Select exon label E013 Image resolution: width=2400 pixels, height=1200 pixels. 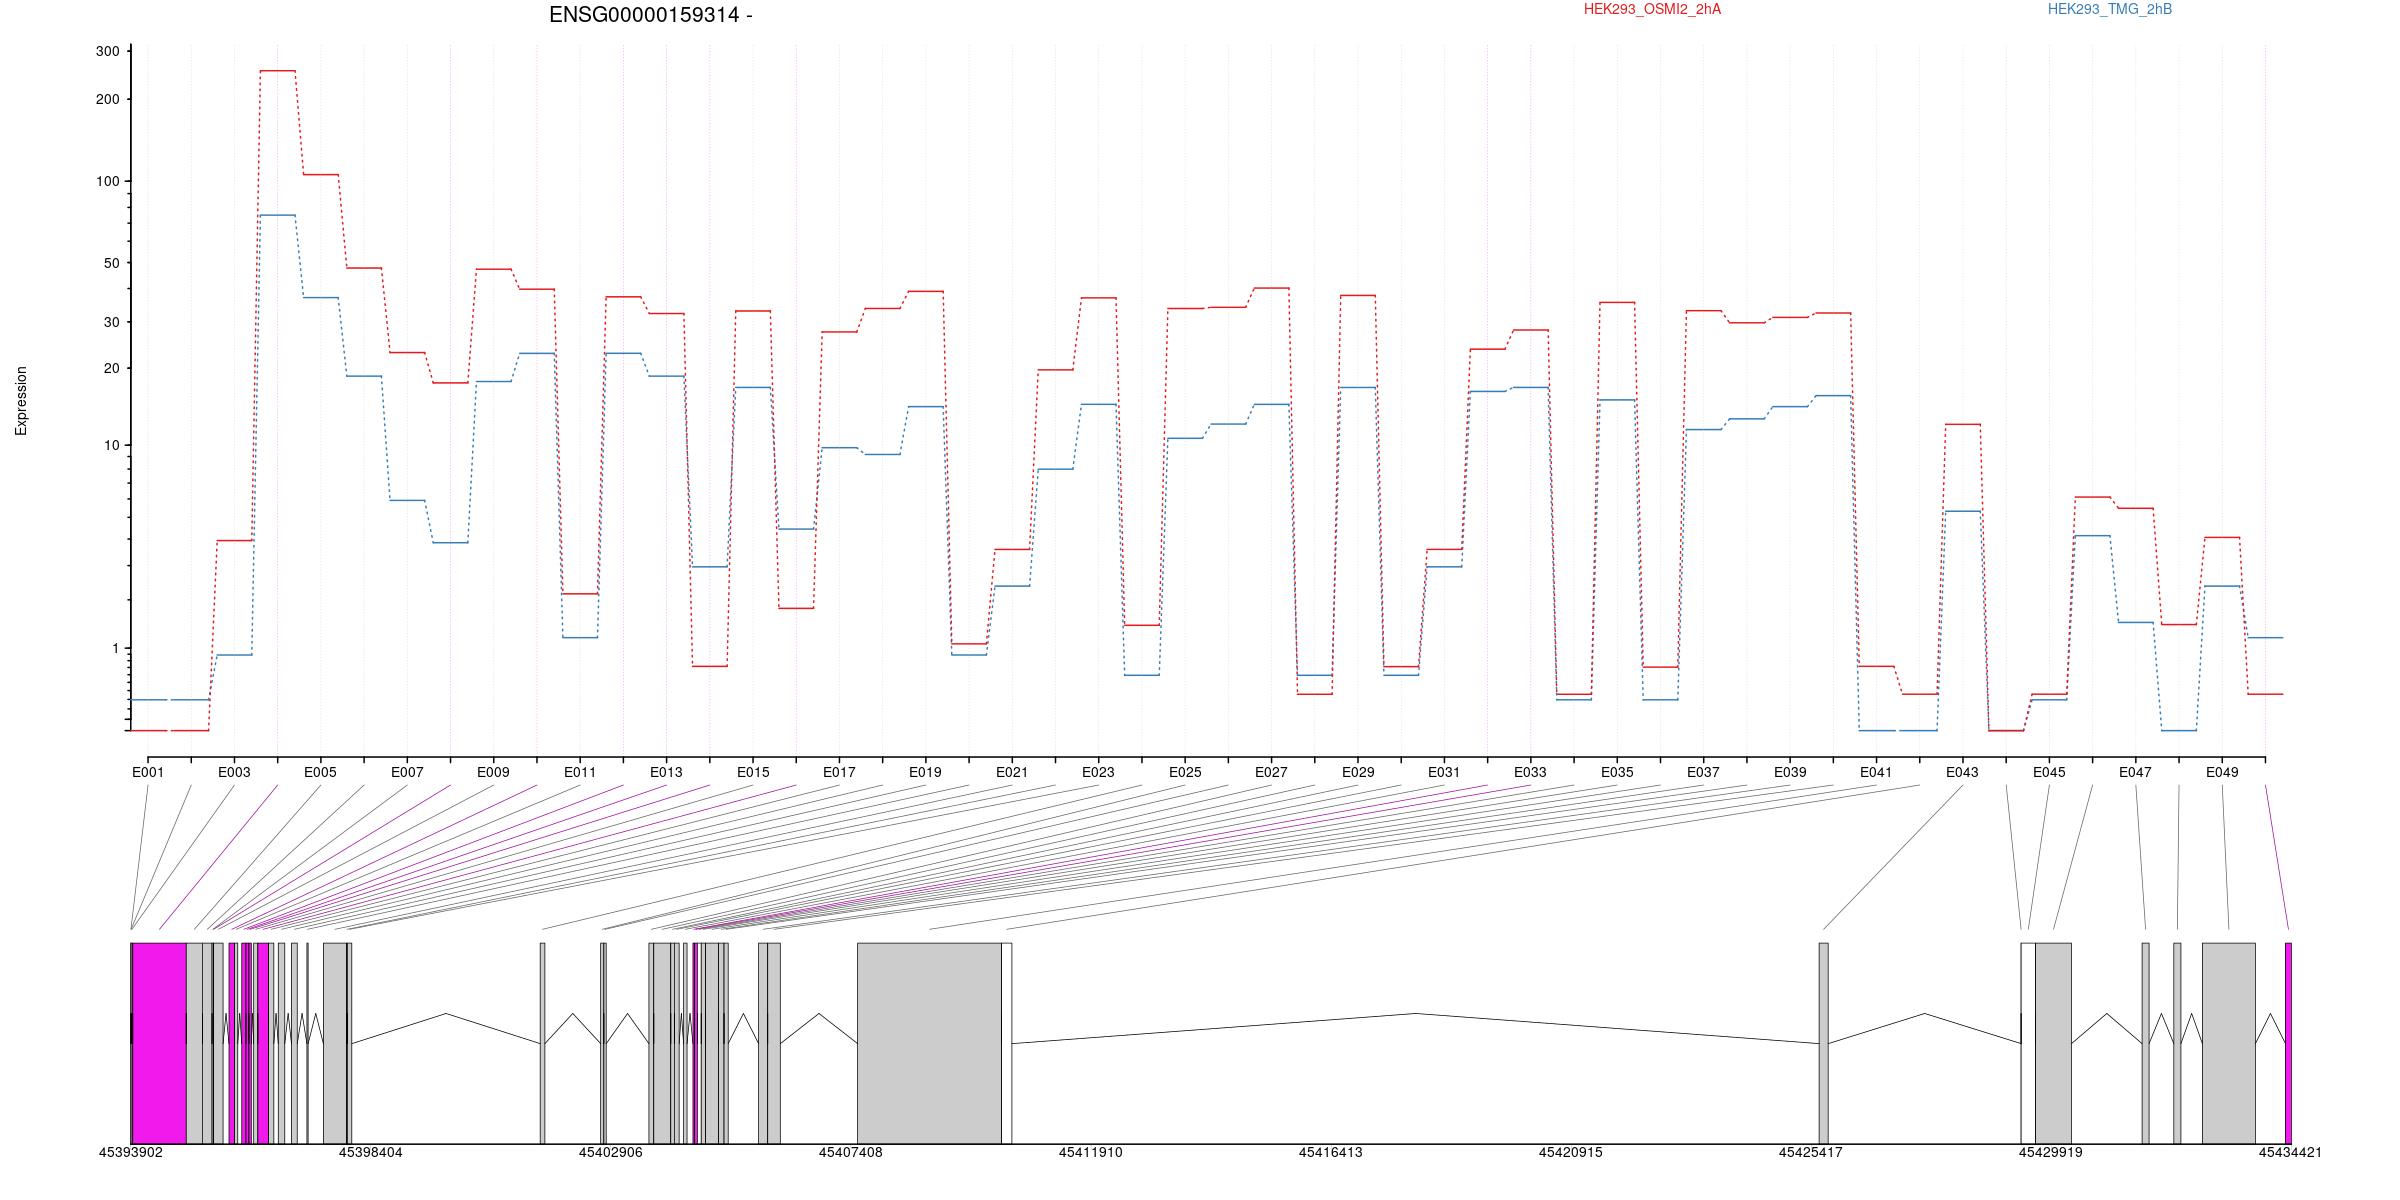666,772
